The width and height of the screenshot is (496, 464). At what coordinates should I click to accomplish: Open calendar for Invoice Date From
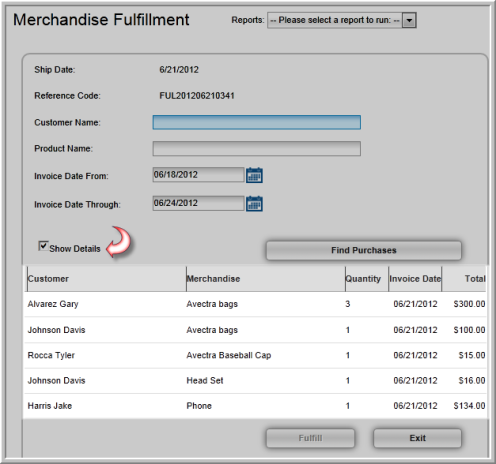coord(254,175)
